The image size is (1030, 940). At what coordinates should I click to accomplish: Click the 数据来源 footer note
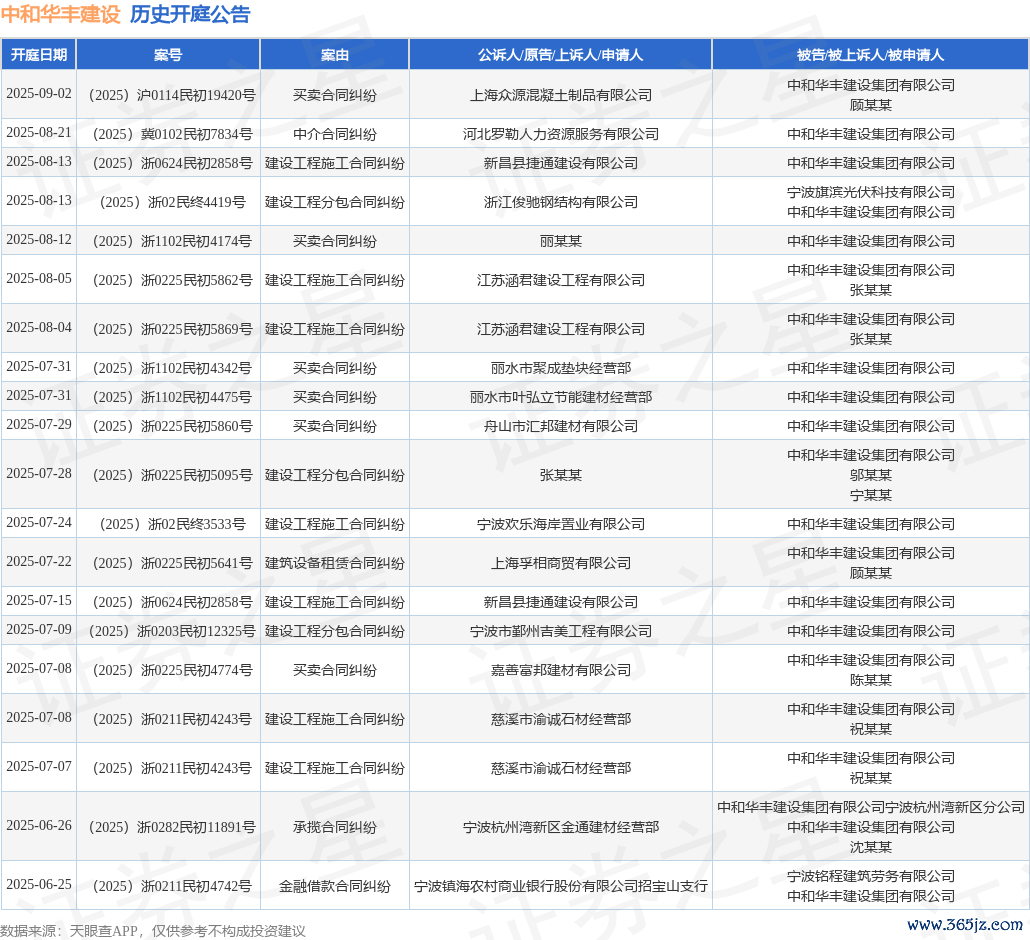[152, 931]
